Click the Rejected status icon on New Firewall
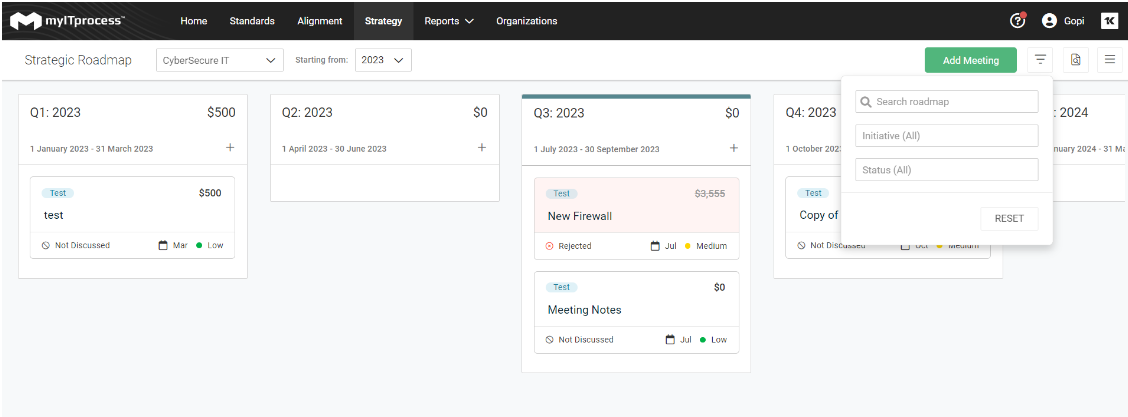1128x417 pixels. click(550, 246)
